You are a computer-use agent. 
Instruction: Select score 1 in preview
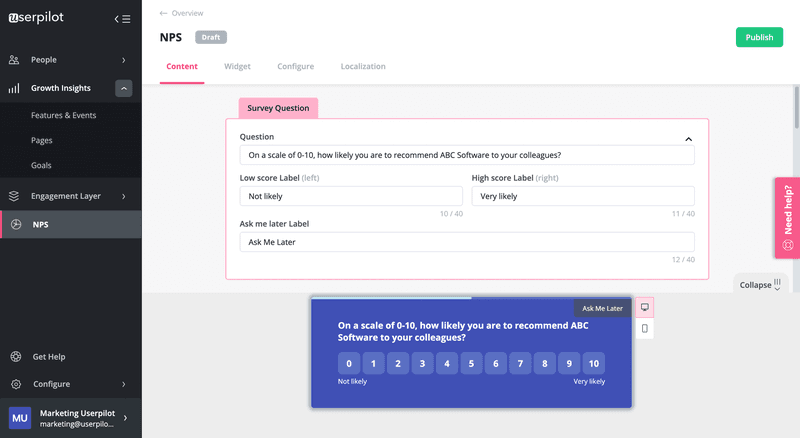(x=373, y=363)
